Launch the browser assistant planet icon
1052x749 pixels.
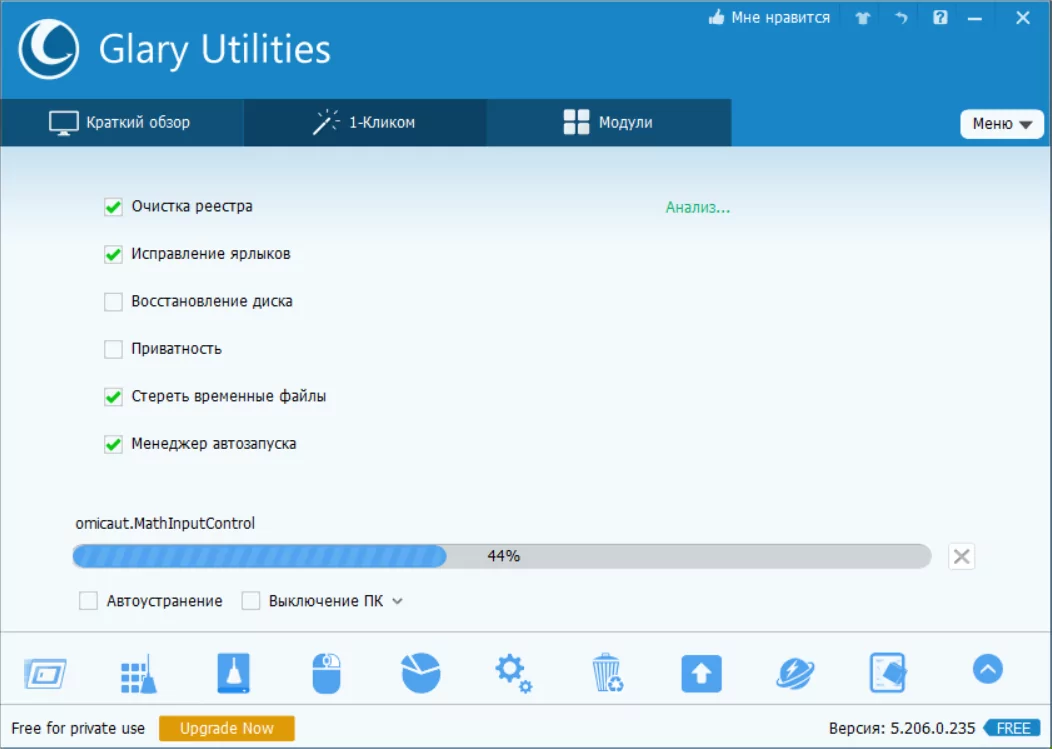pos(795,673)
